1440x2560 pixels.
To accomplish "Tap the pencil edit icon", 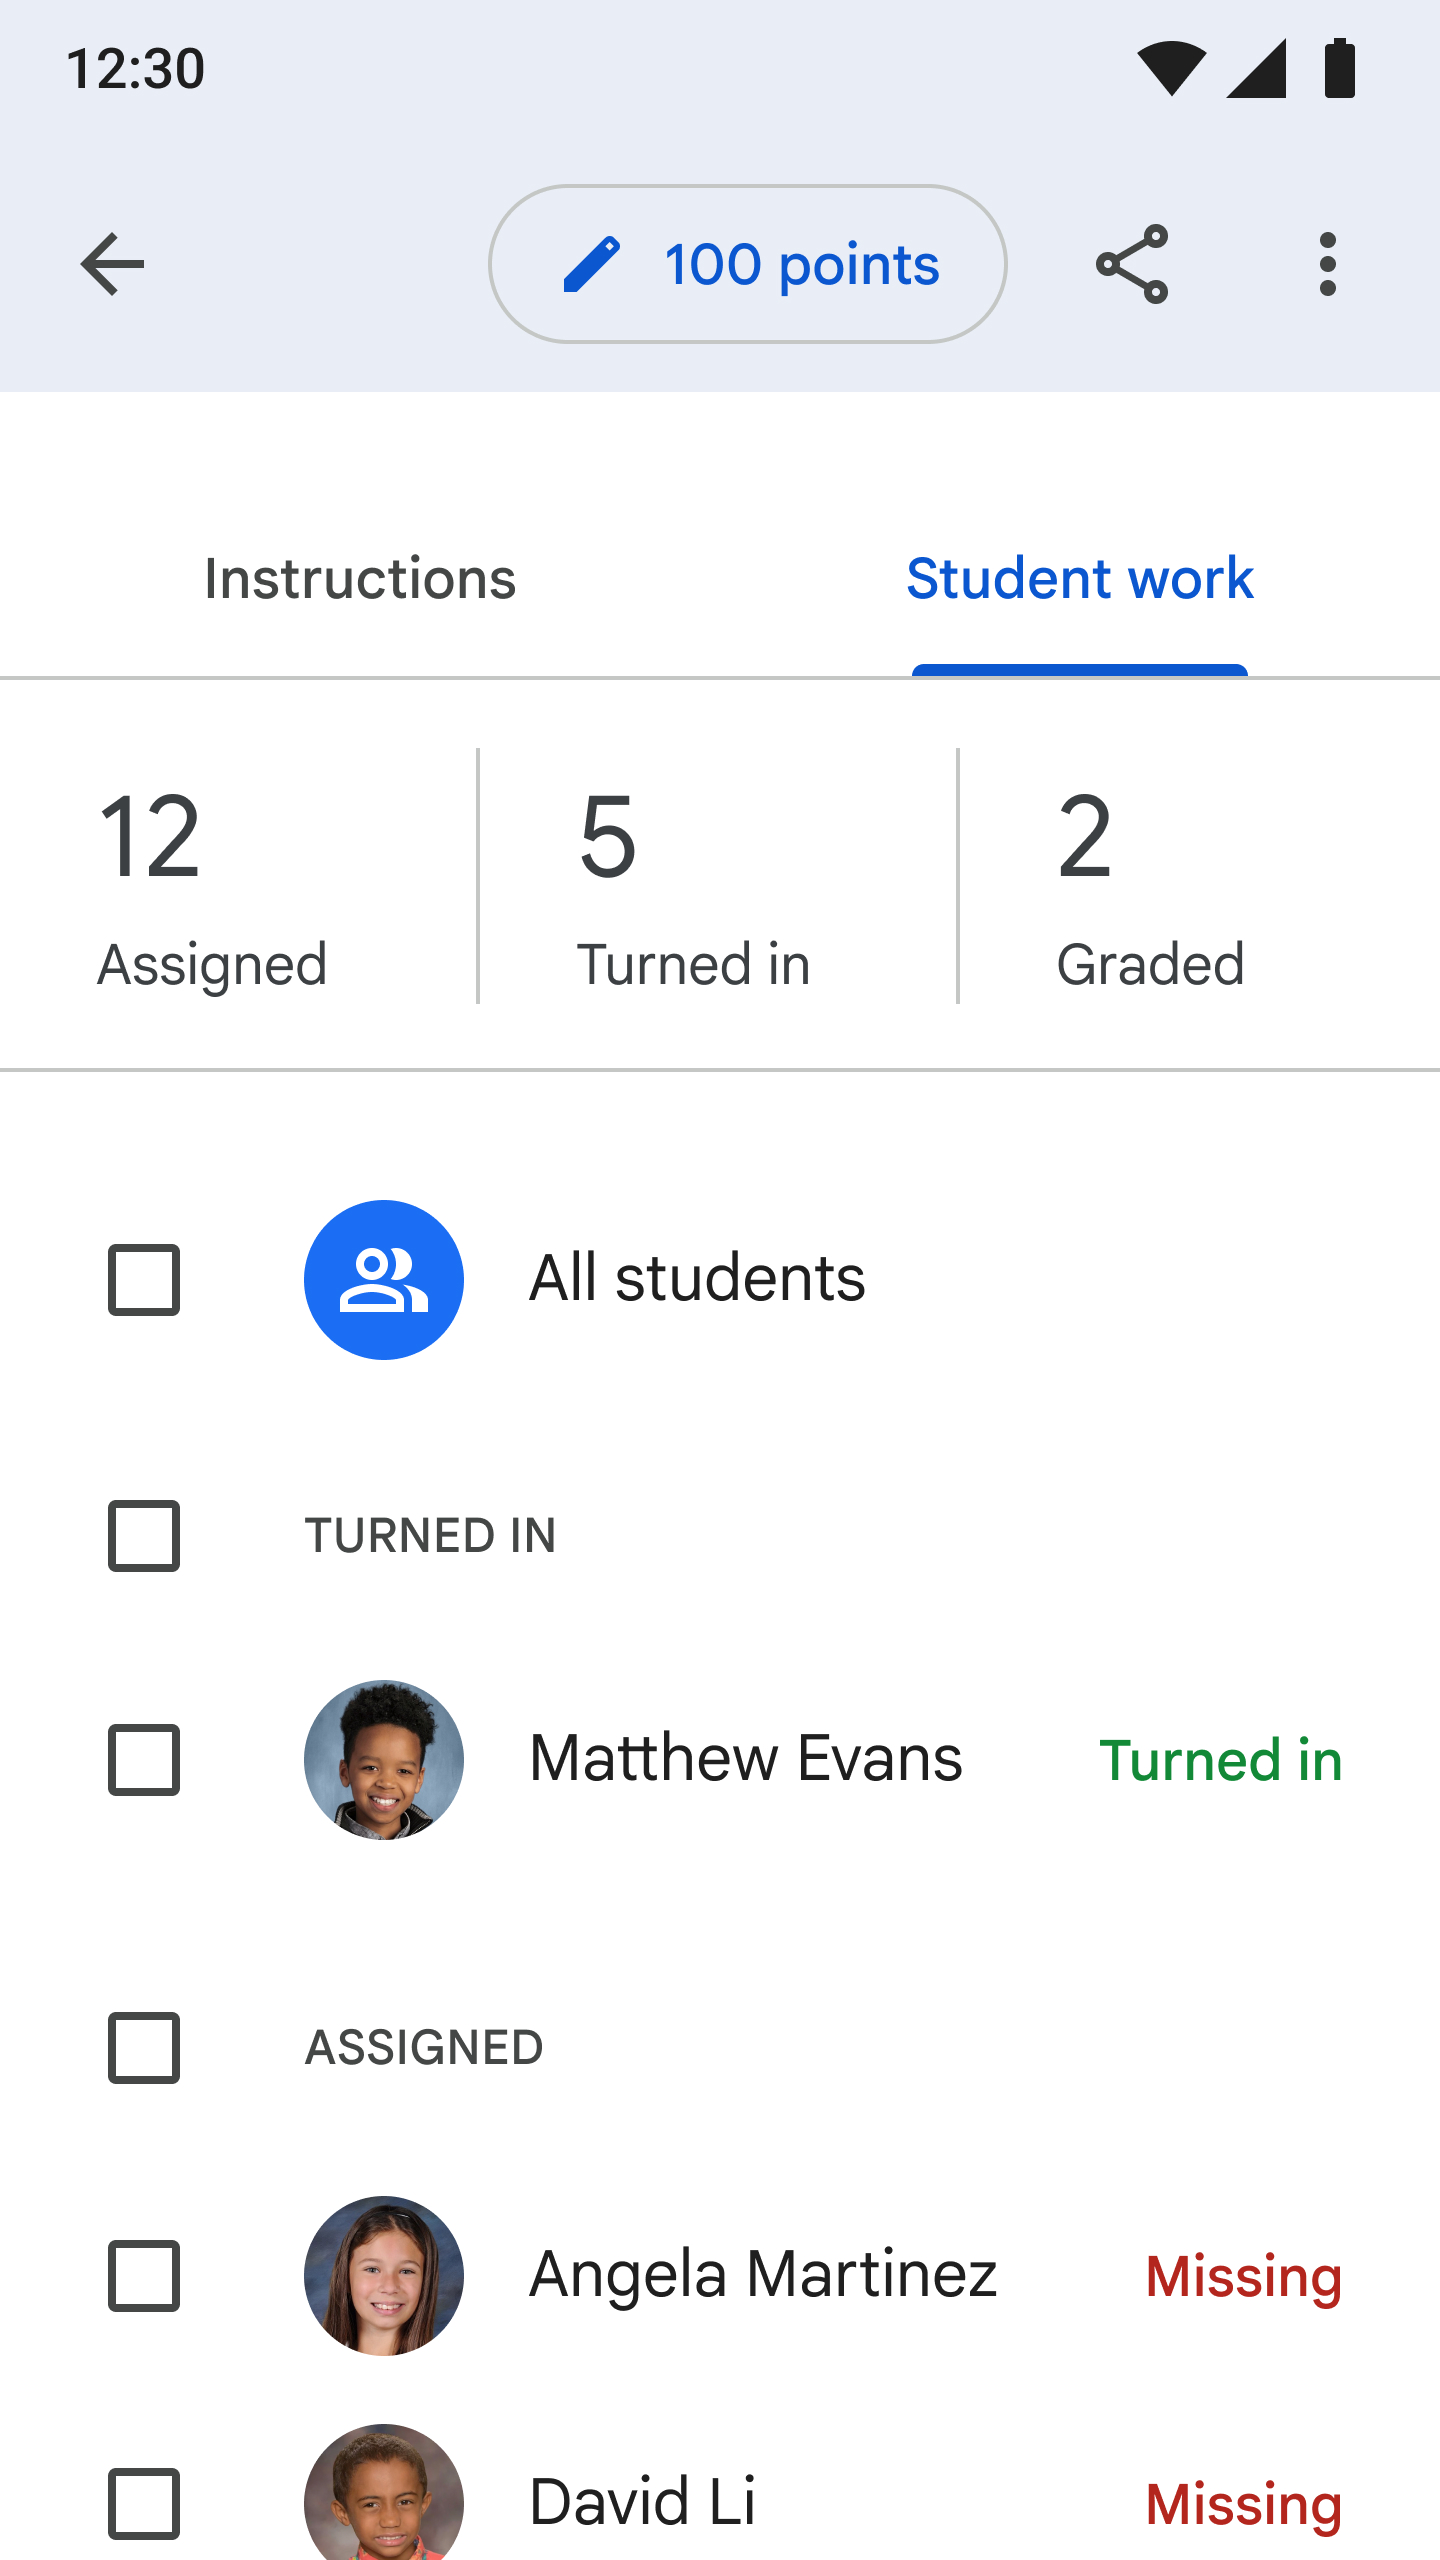I will point(592,264).
